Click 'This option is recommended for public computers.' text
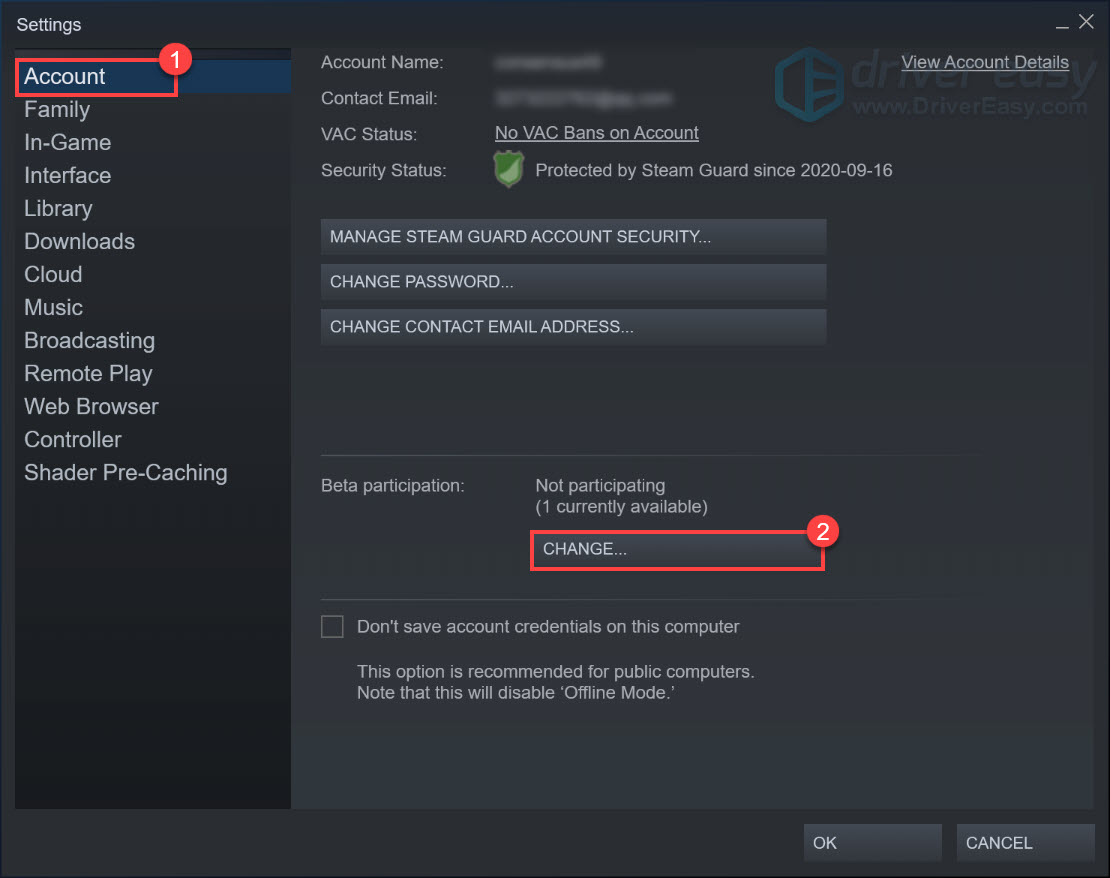Image resolution: width=1110 pixels, height=878 pixels. point(556,671)
